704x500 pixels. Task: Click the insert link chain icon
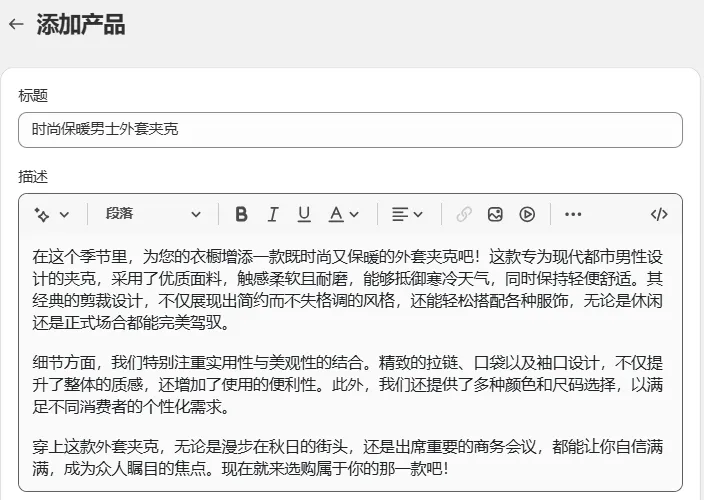point(463,214)
